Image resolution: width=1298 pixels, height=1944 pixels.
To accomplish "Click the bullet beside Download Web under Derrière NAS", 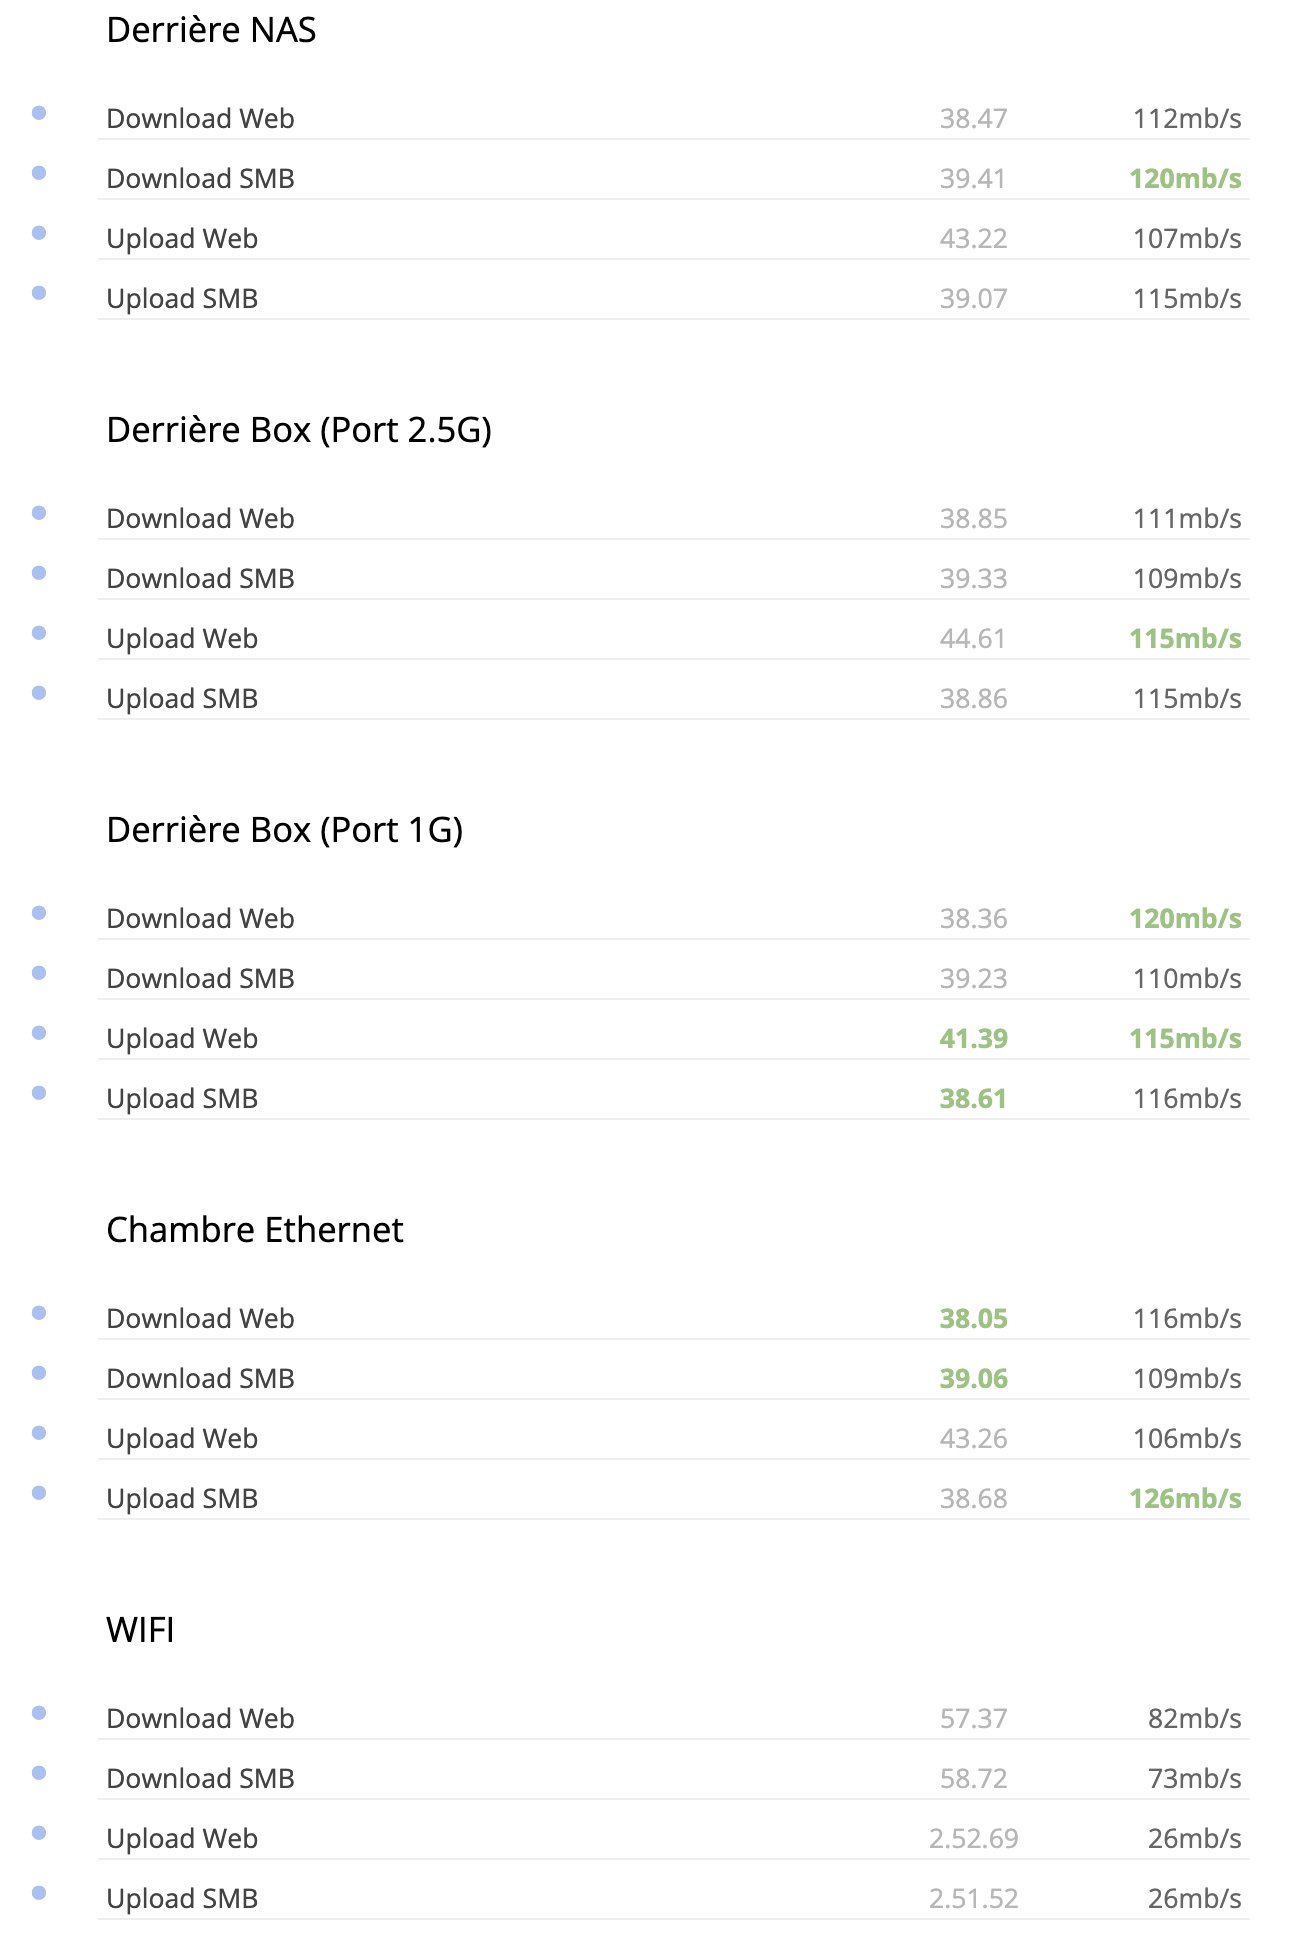I will 39,113.
